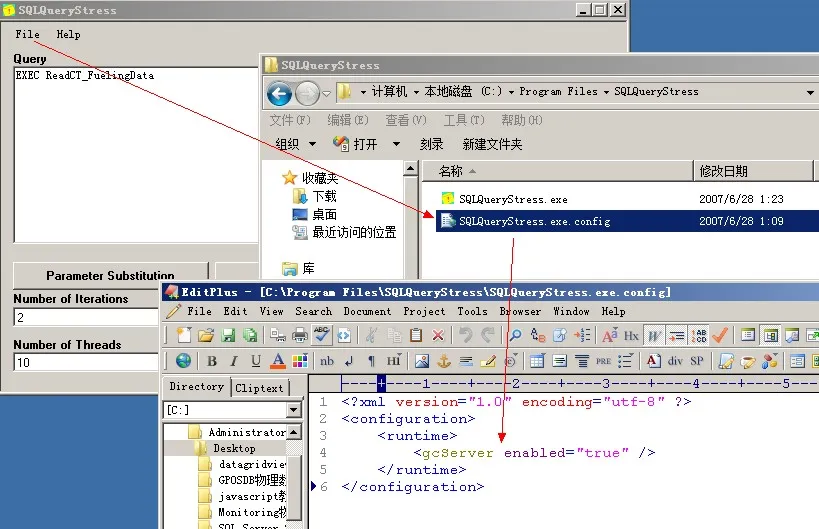Click the Save All icon in EditPlus

(250, 335)
